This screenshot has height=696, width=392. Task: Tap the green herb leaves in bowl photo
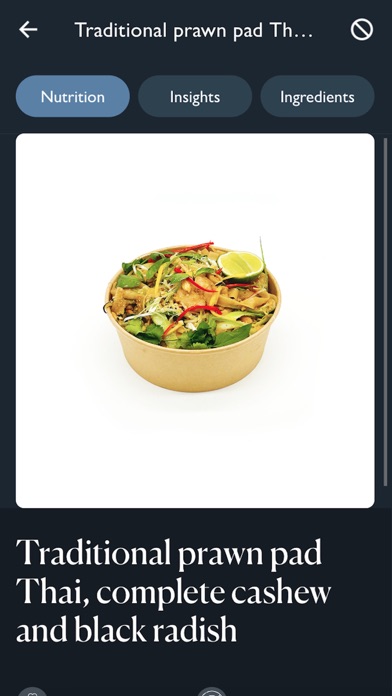(200, 335)
